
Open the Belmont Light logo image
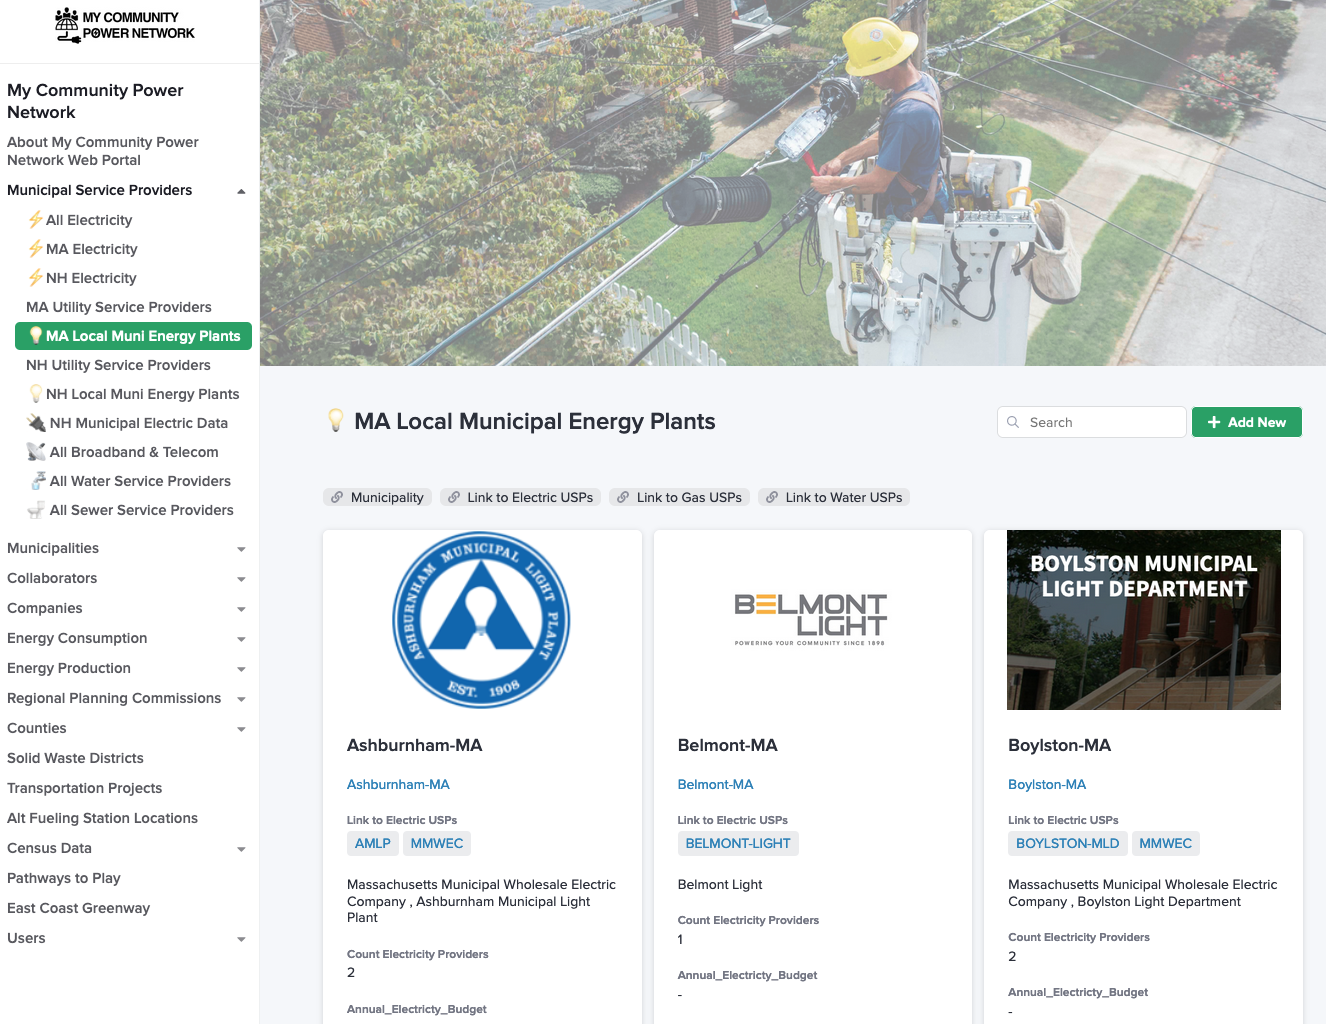(x=811, y=620)
